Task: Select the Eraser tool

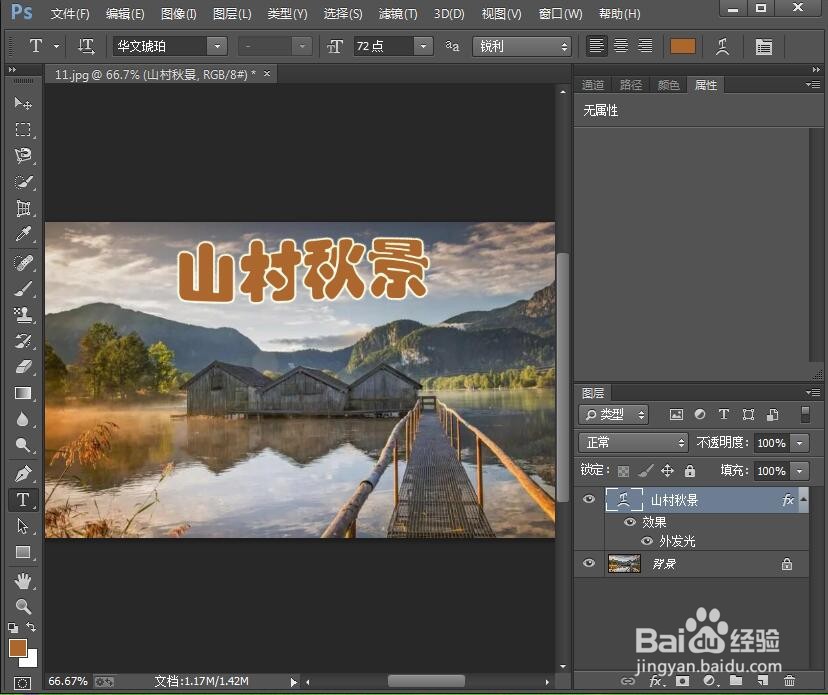Action: click(23, 367)
